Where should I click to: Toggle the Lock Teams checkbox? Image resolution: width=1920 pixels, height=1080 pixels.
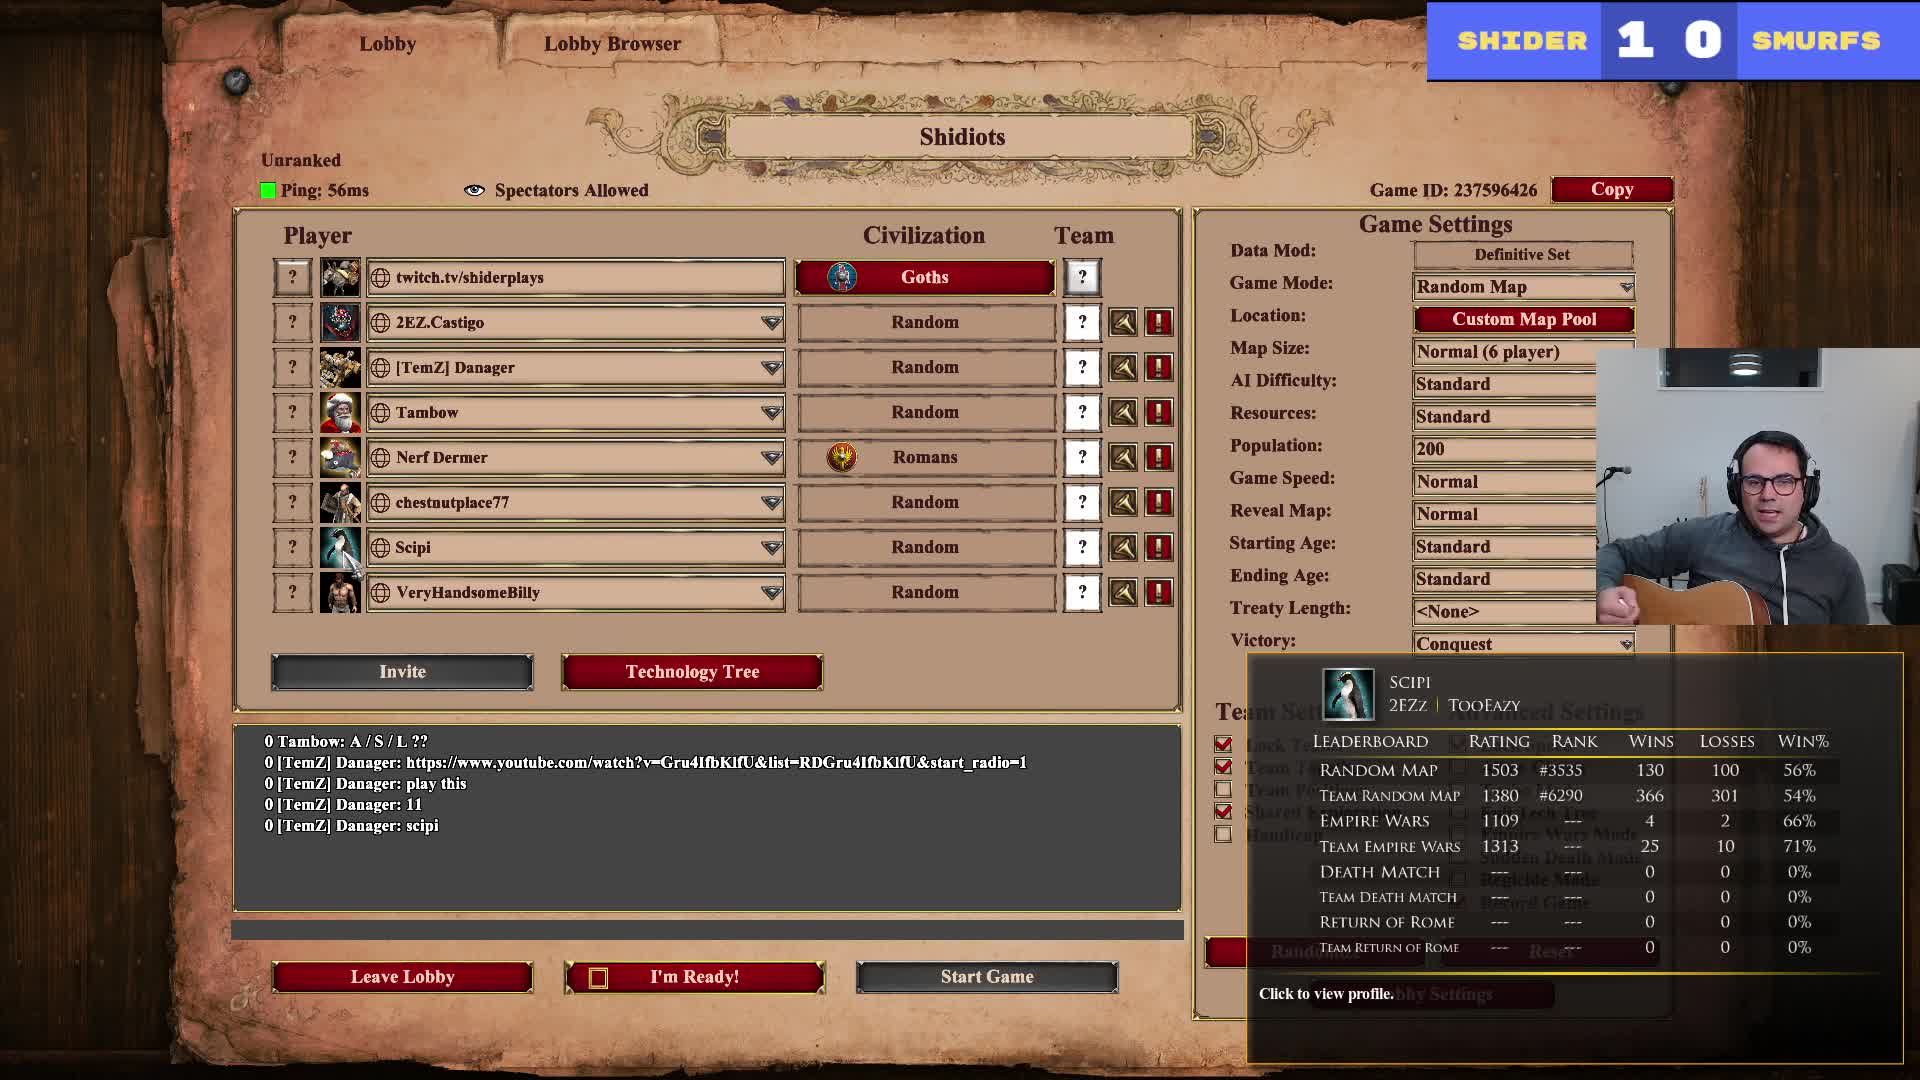(1223, 744)
